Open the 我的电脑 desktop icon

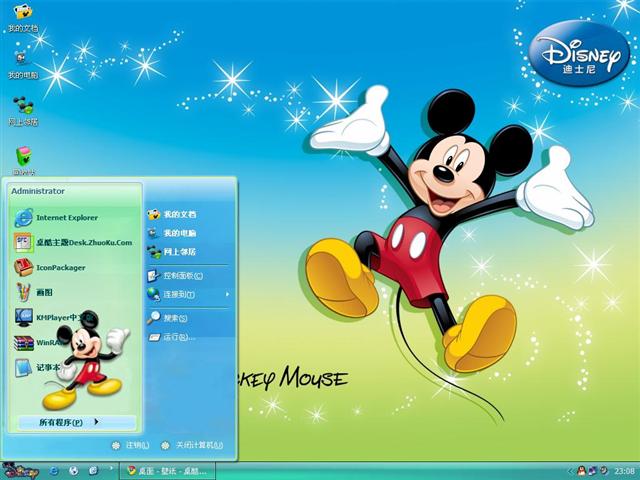tap(23, 64)
